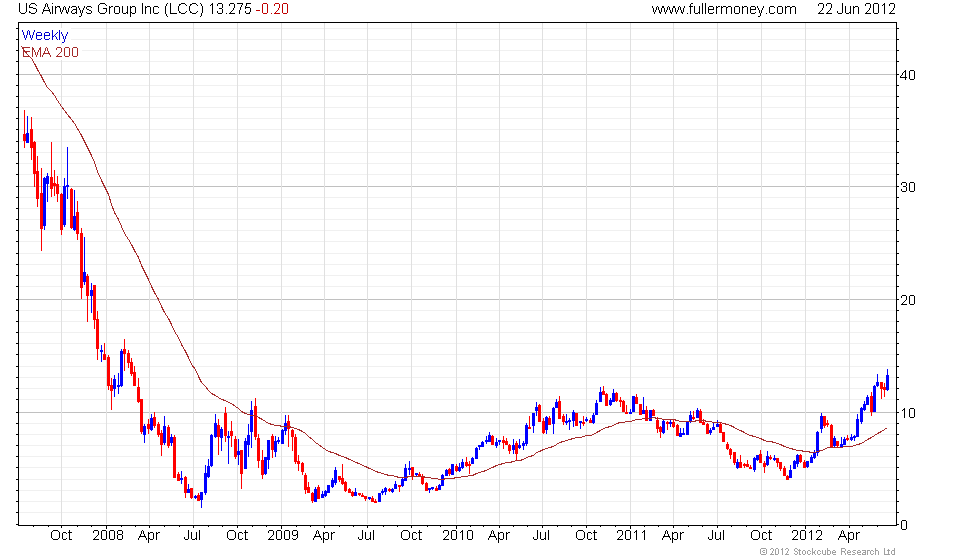Click the 10 price axis label
Screen dimensions: 980x560
point(908,412)
